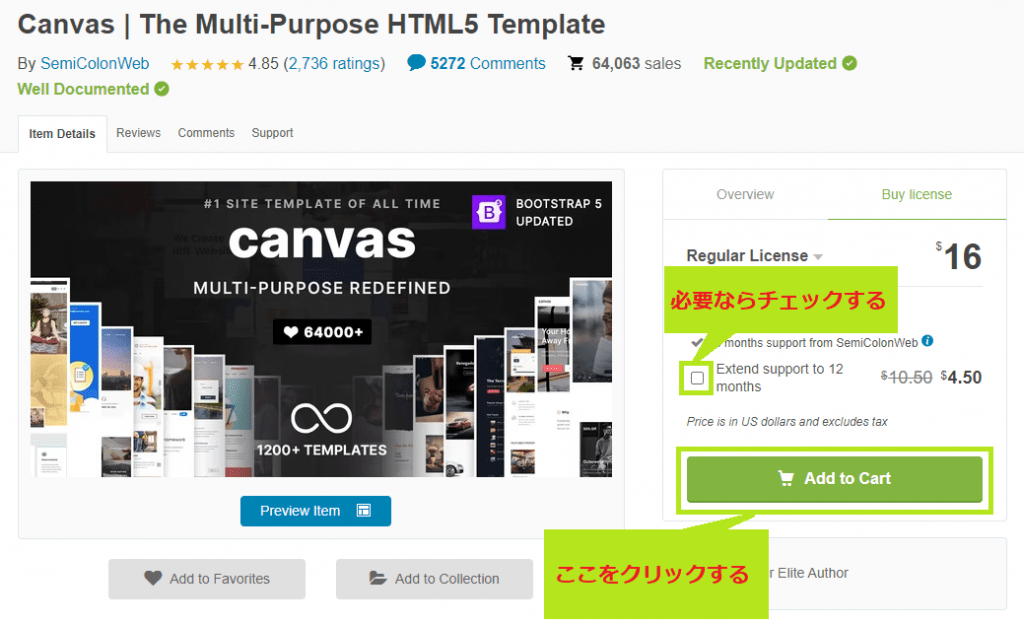Check the Extend support to 12 months box
The image size is (1024, 625).
pyautogui.click(x=697, y=377)
